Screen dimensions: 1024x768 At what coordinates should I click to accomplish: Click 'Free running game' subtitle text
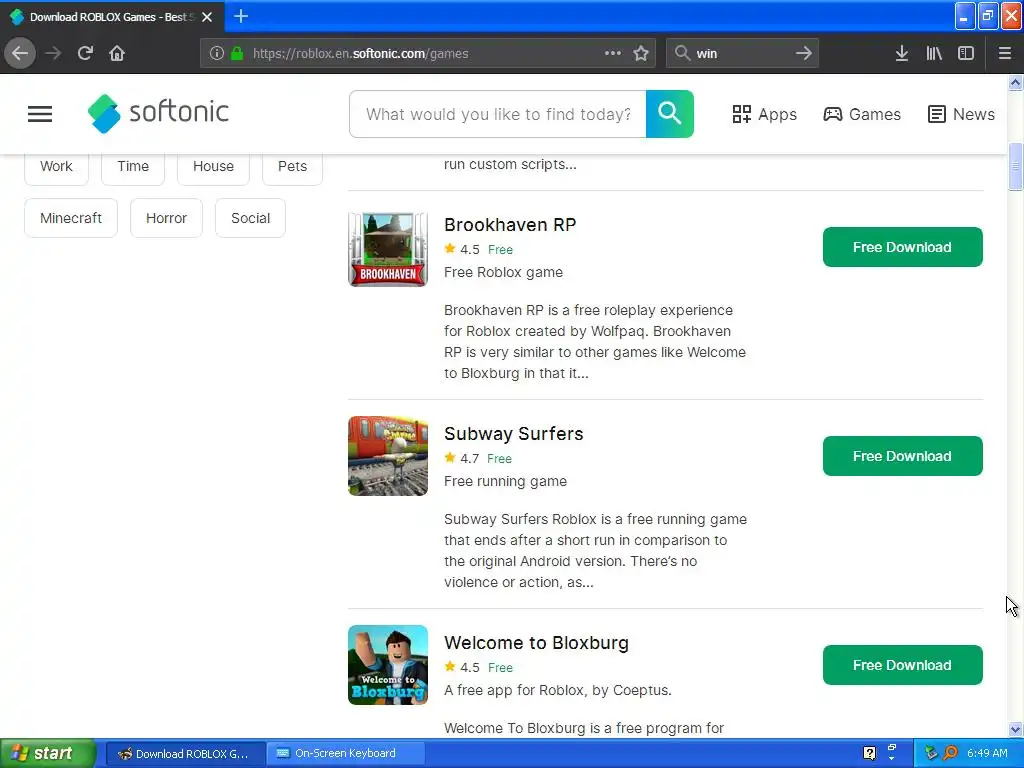point(505,481)
